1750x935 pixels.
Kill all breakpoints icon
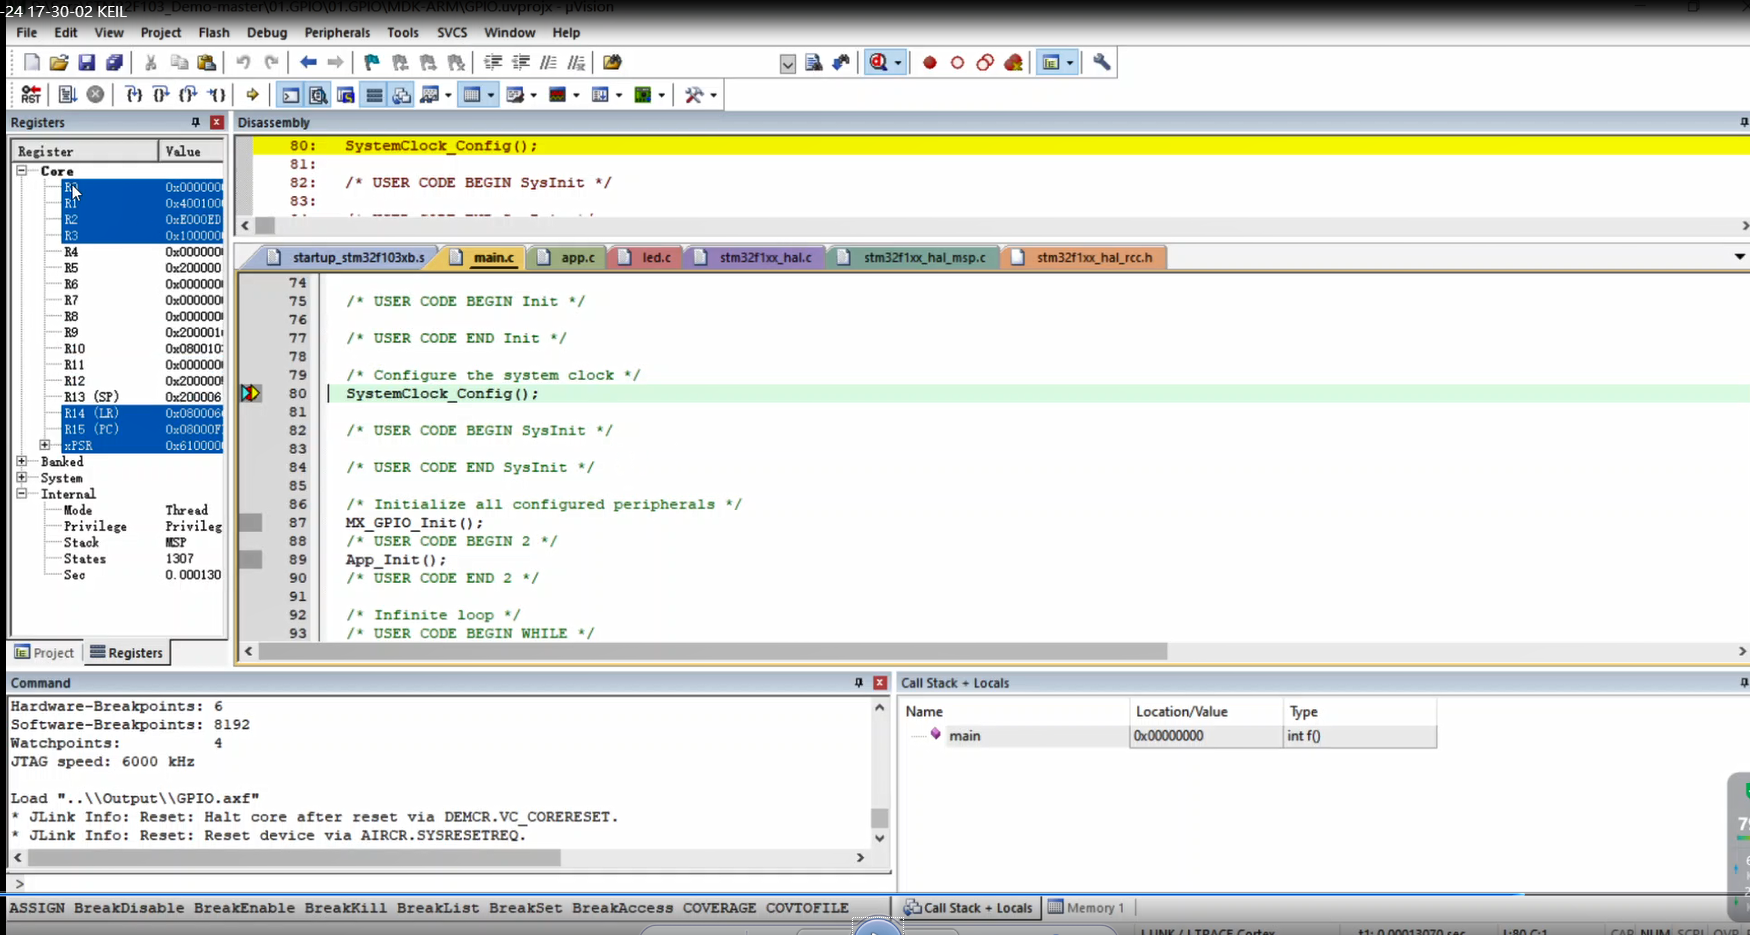coord(1013,63)
